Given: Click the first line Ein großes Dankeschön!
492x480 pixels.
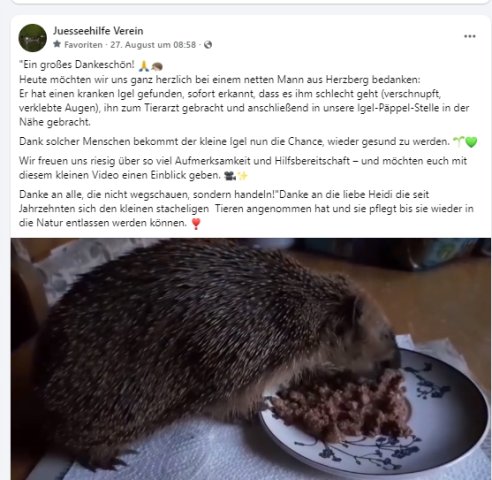Looking at the screenshot, I should [x=77, y=65].
